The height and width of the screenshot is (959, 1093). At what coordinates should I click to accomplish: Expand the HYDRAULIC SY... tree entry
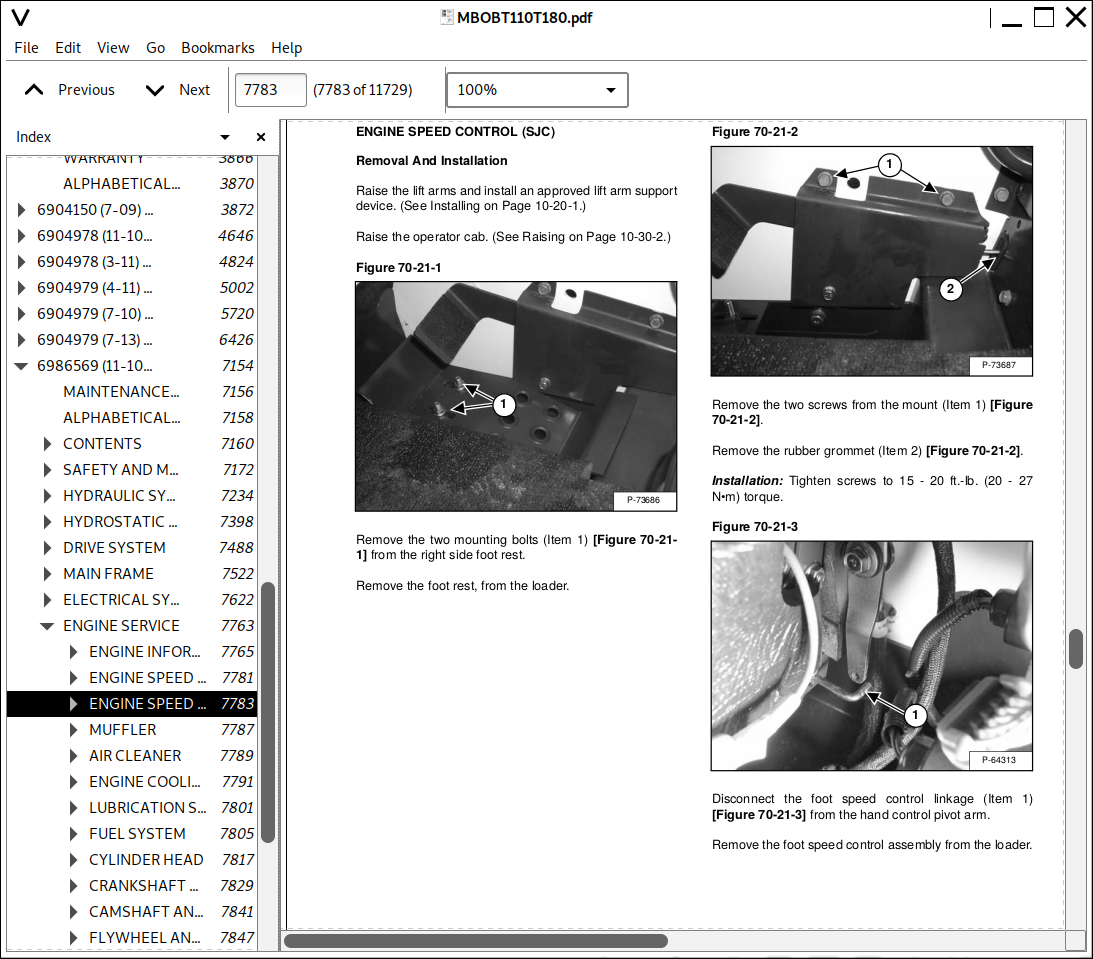pyautogui.click(x=47, y=496)
